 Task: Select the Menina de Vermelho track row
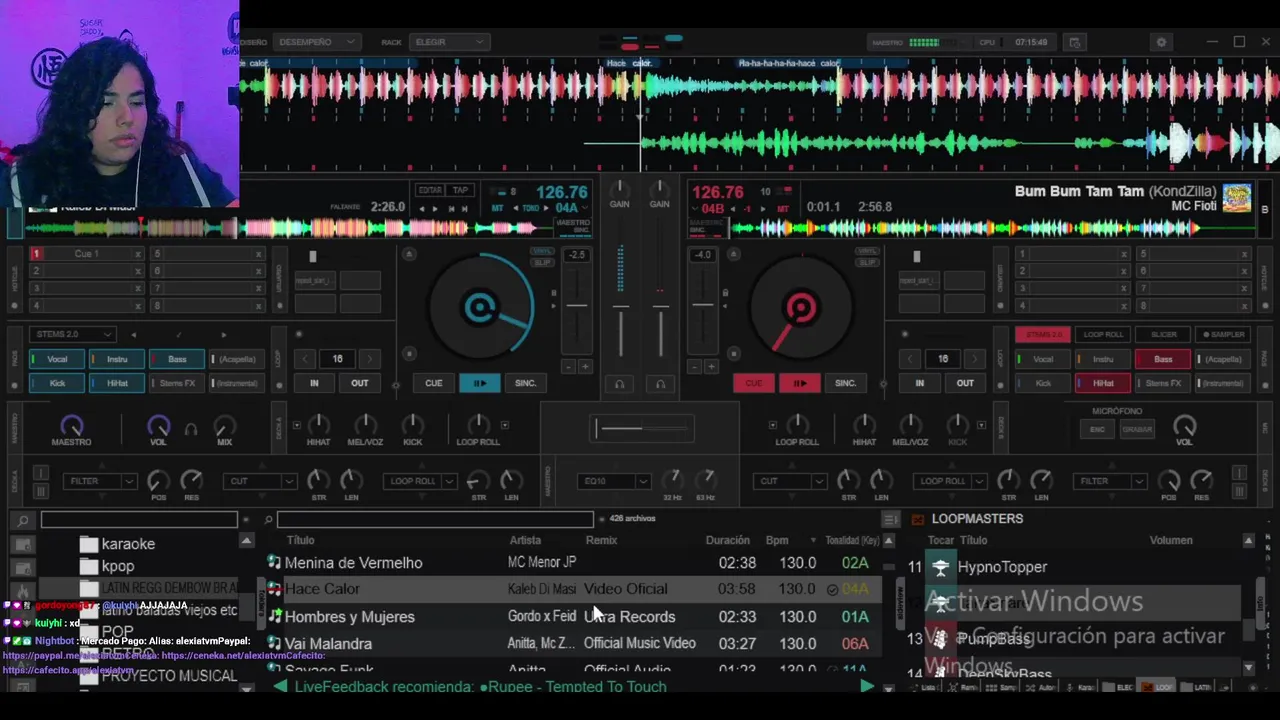(573, 563)
